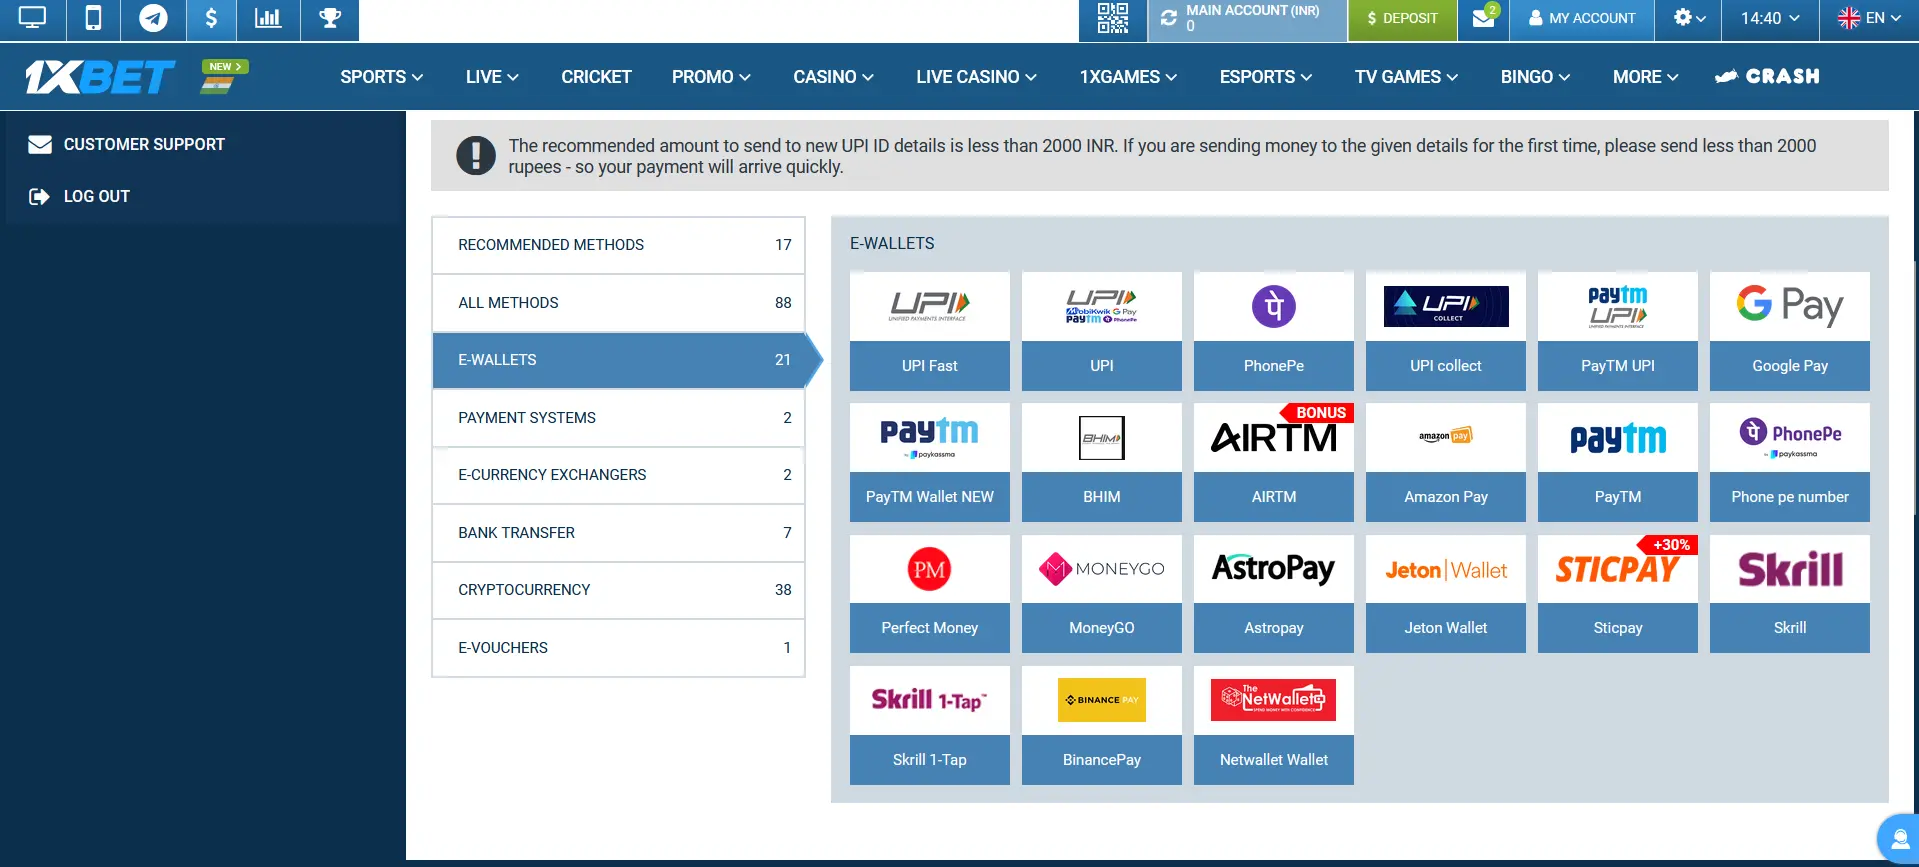Select UPI Fast payment method

point(930,331)
